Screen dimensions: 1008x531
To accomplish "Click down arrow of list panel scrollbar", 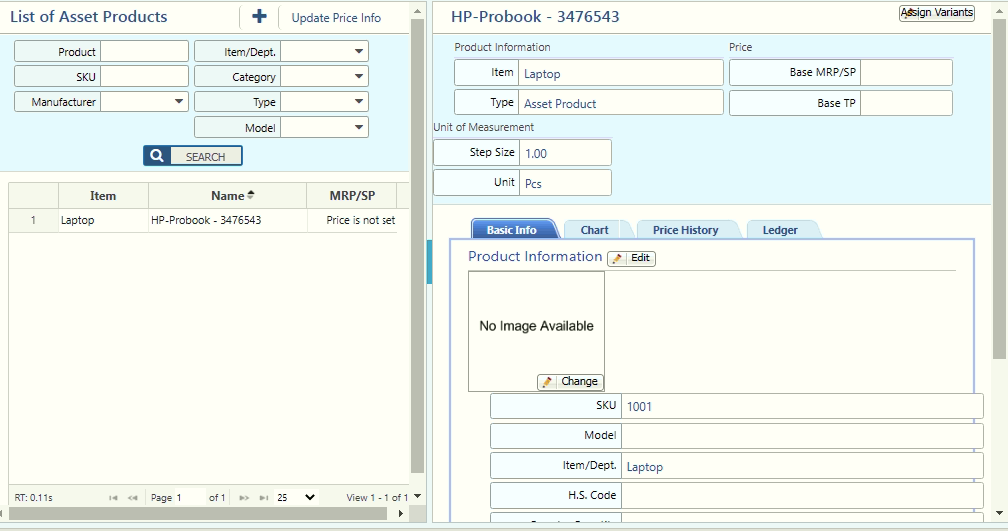I will [417, 496].
